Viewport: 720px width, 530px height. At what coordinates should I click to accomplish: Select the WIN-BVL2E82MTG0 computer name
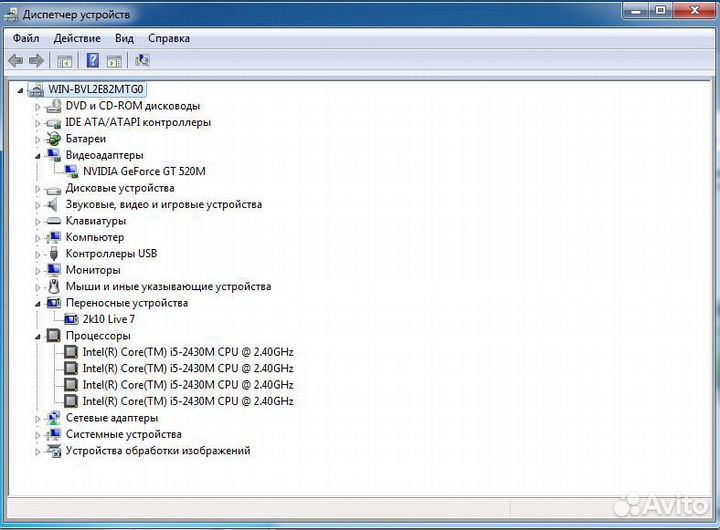tap(96, 89)
